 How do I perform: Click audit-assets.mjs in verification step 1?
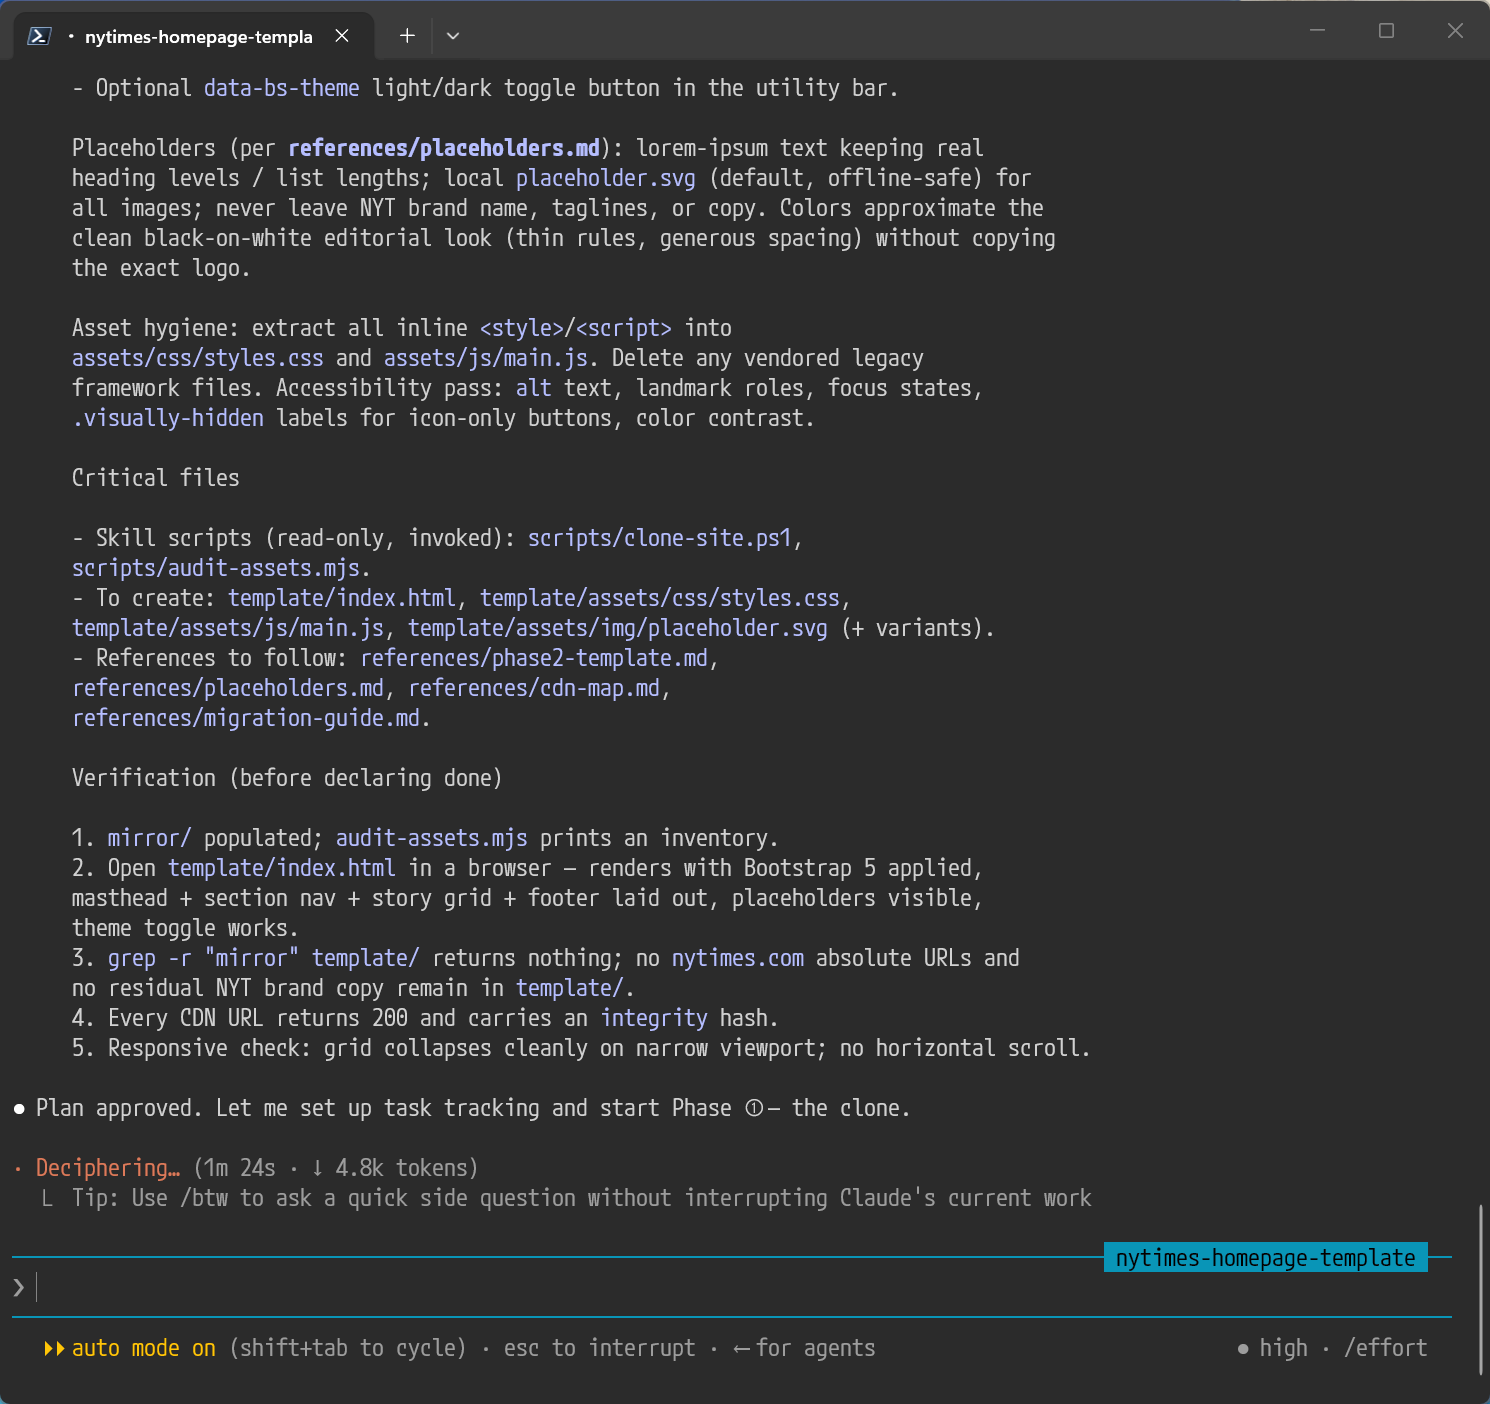(432, 838)
